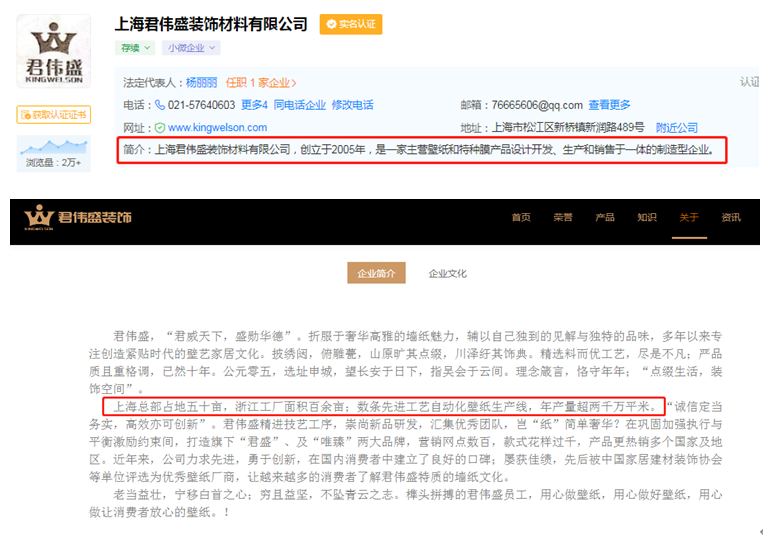
Task: Click the 简介 company description line
Action: [421, 150]
